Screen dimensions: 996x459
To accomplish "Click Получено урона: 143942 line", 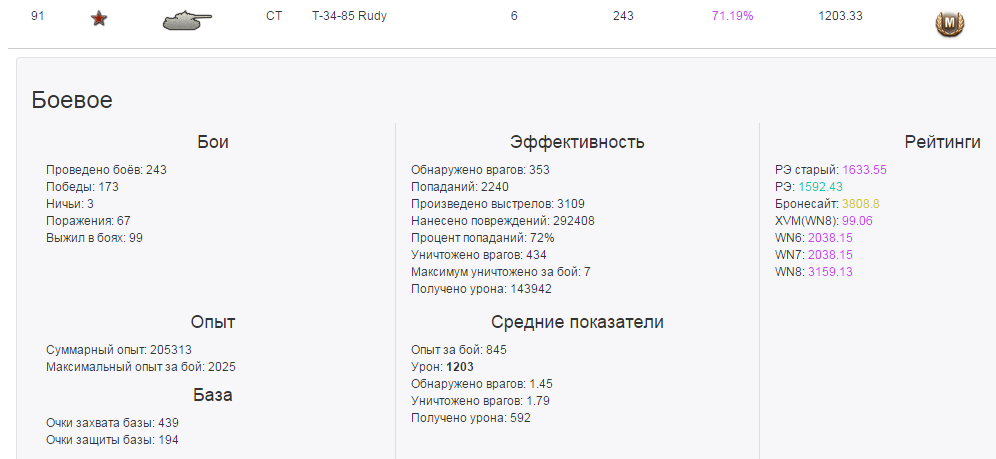I will 481,289.
